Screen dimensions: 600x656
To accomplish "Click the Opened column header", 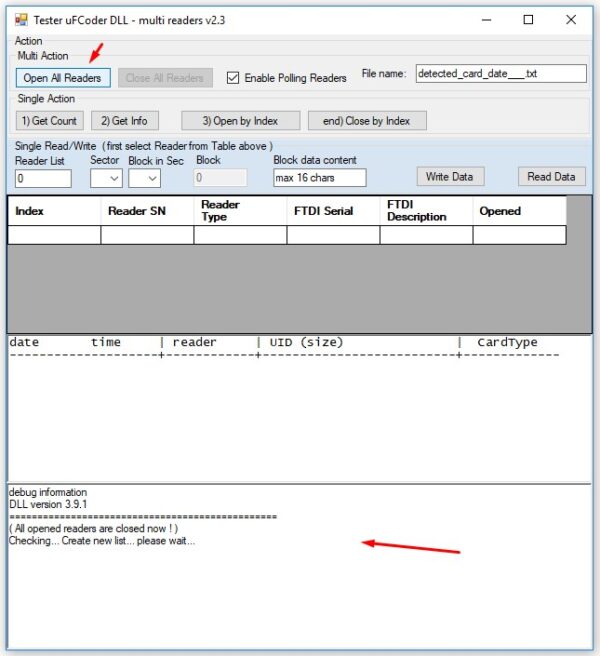I will point(519,211).
